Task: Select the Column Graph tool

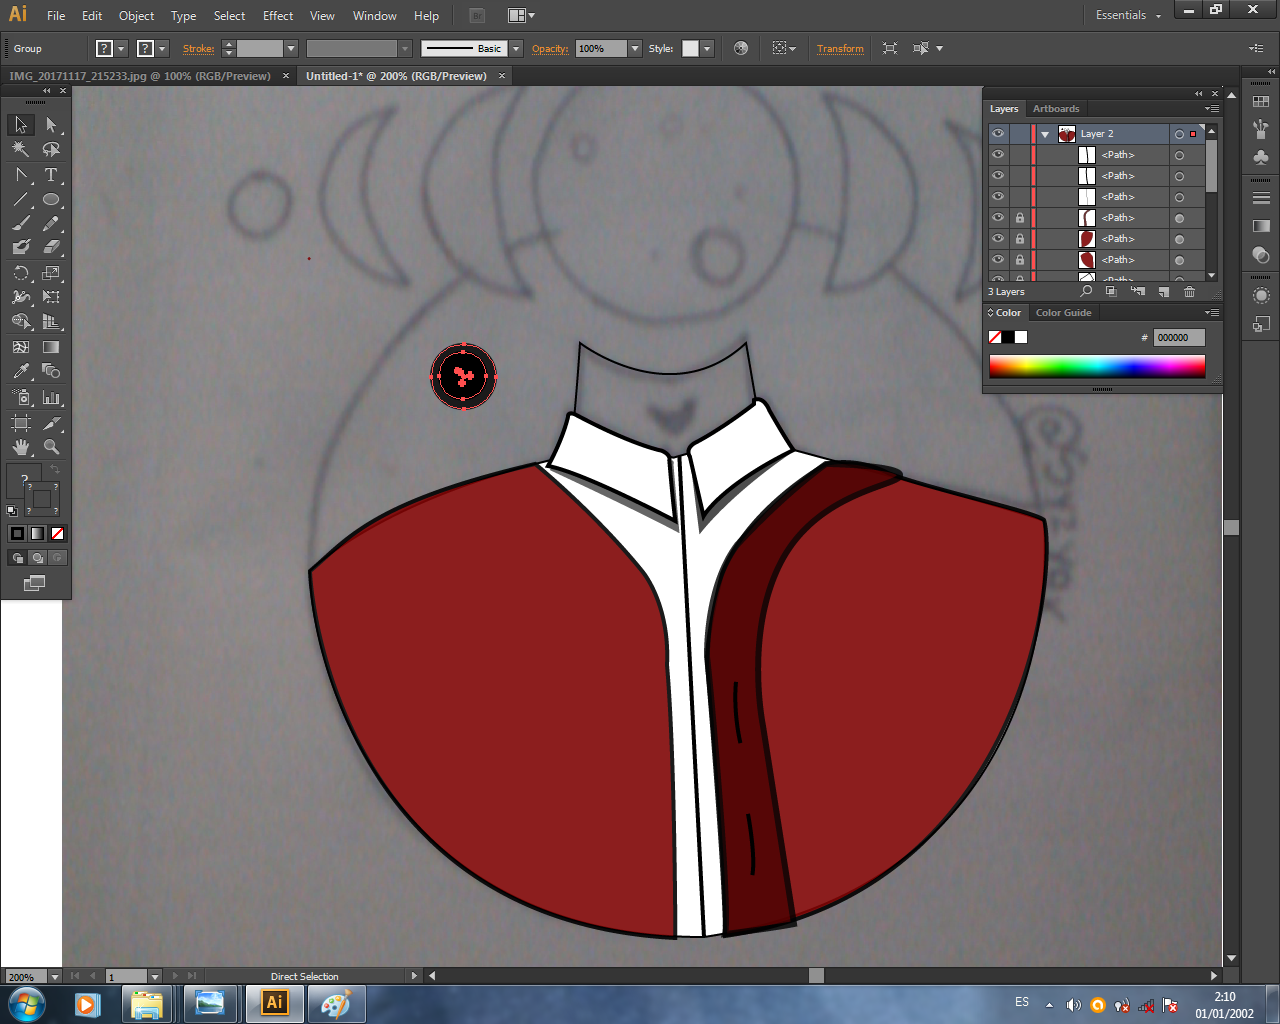Action: click(51, 397)
